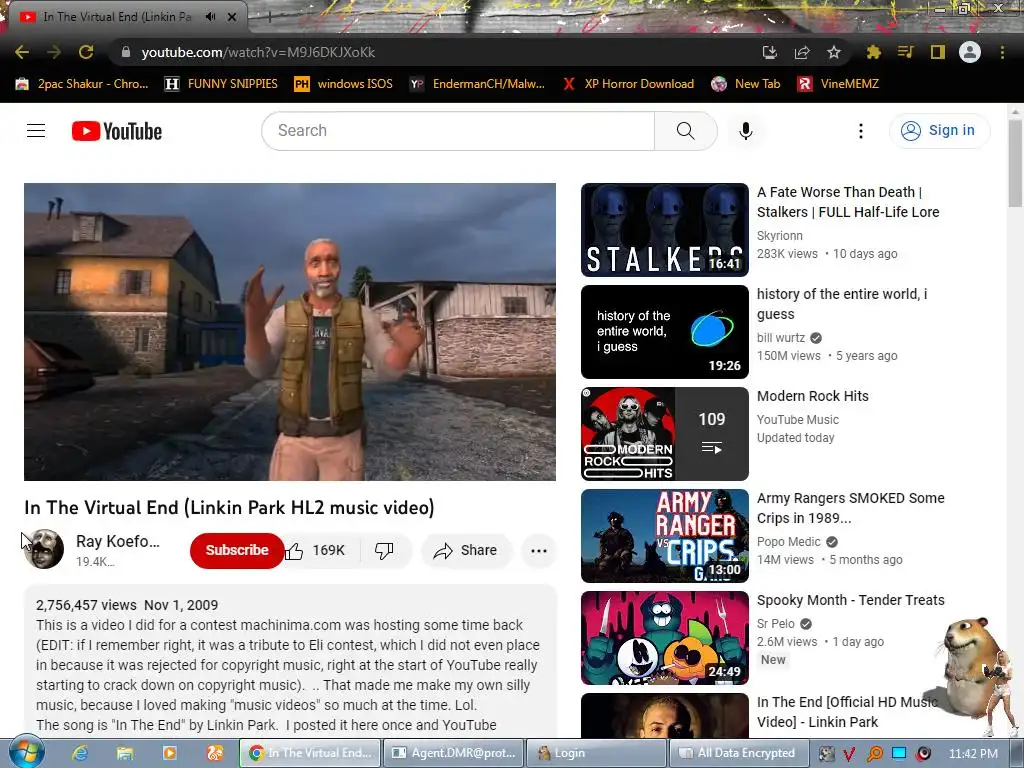Image resolution: width=1024 pixels, height=768 pixels.
Task: Like the video with thumbs up
Action: point(315,551)
